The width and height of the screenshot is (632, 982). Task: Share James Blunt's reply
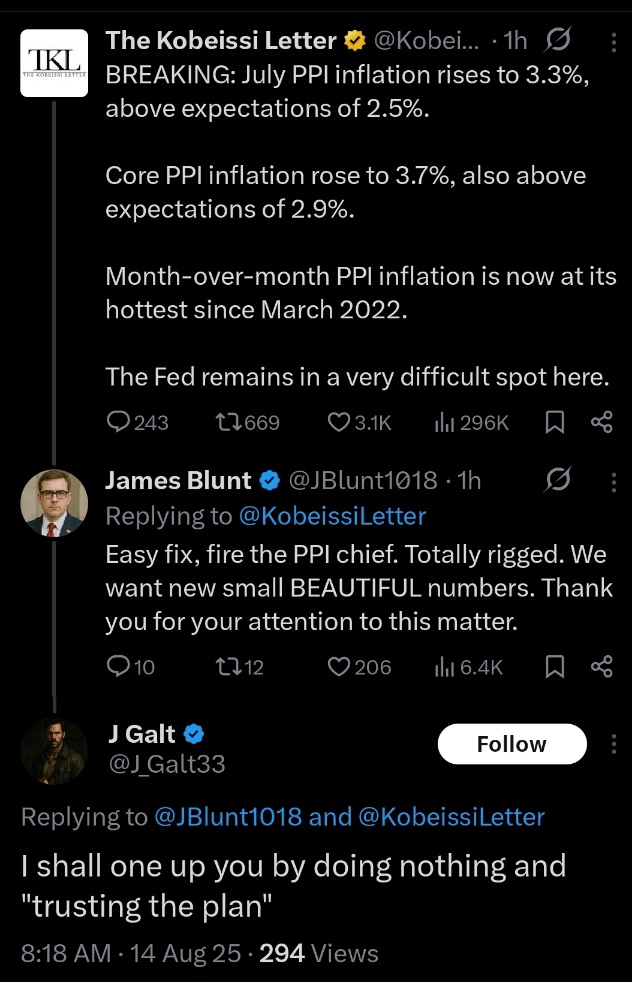(x=601, y=666)
